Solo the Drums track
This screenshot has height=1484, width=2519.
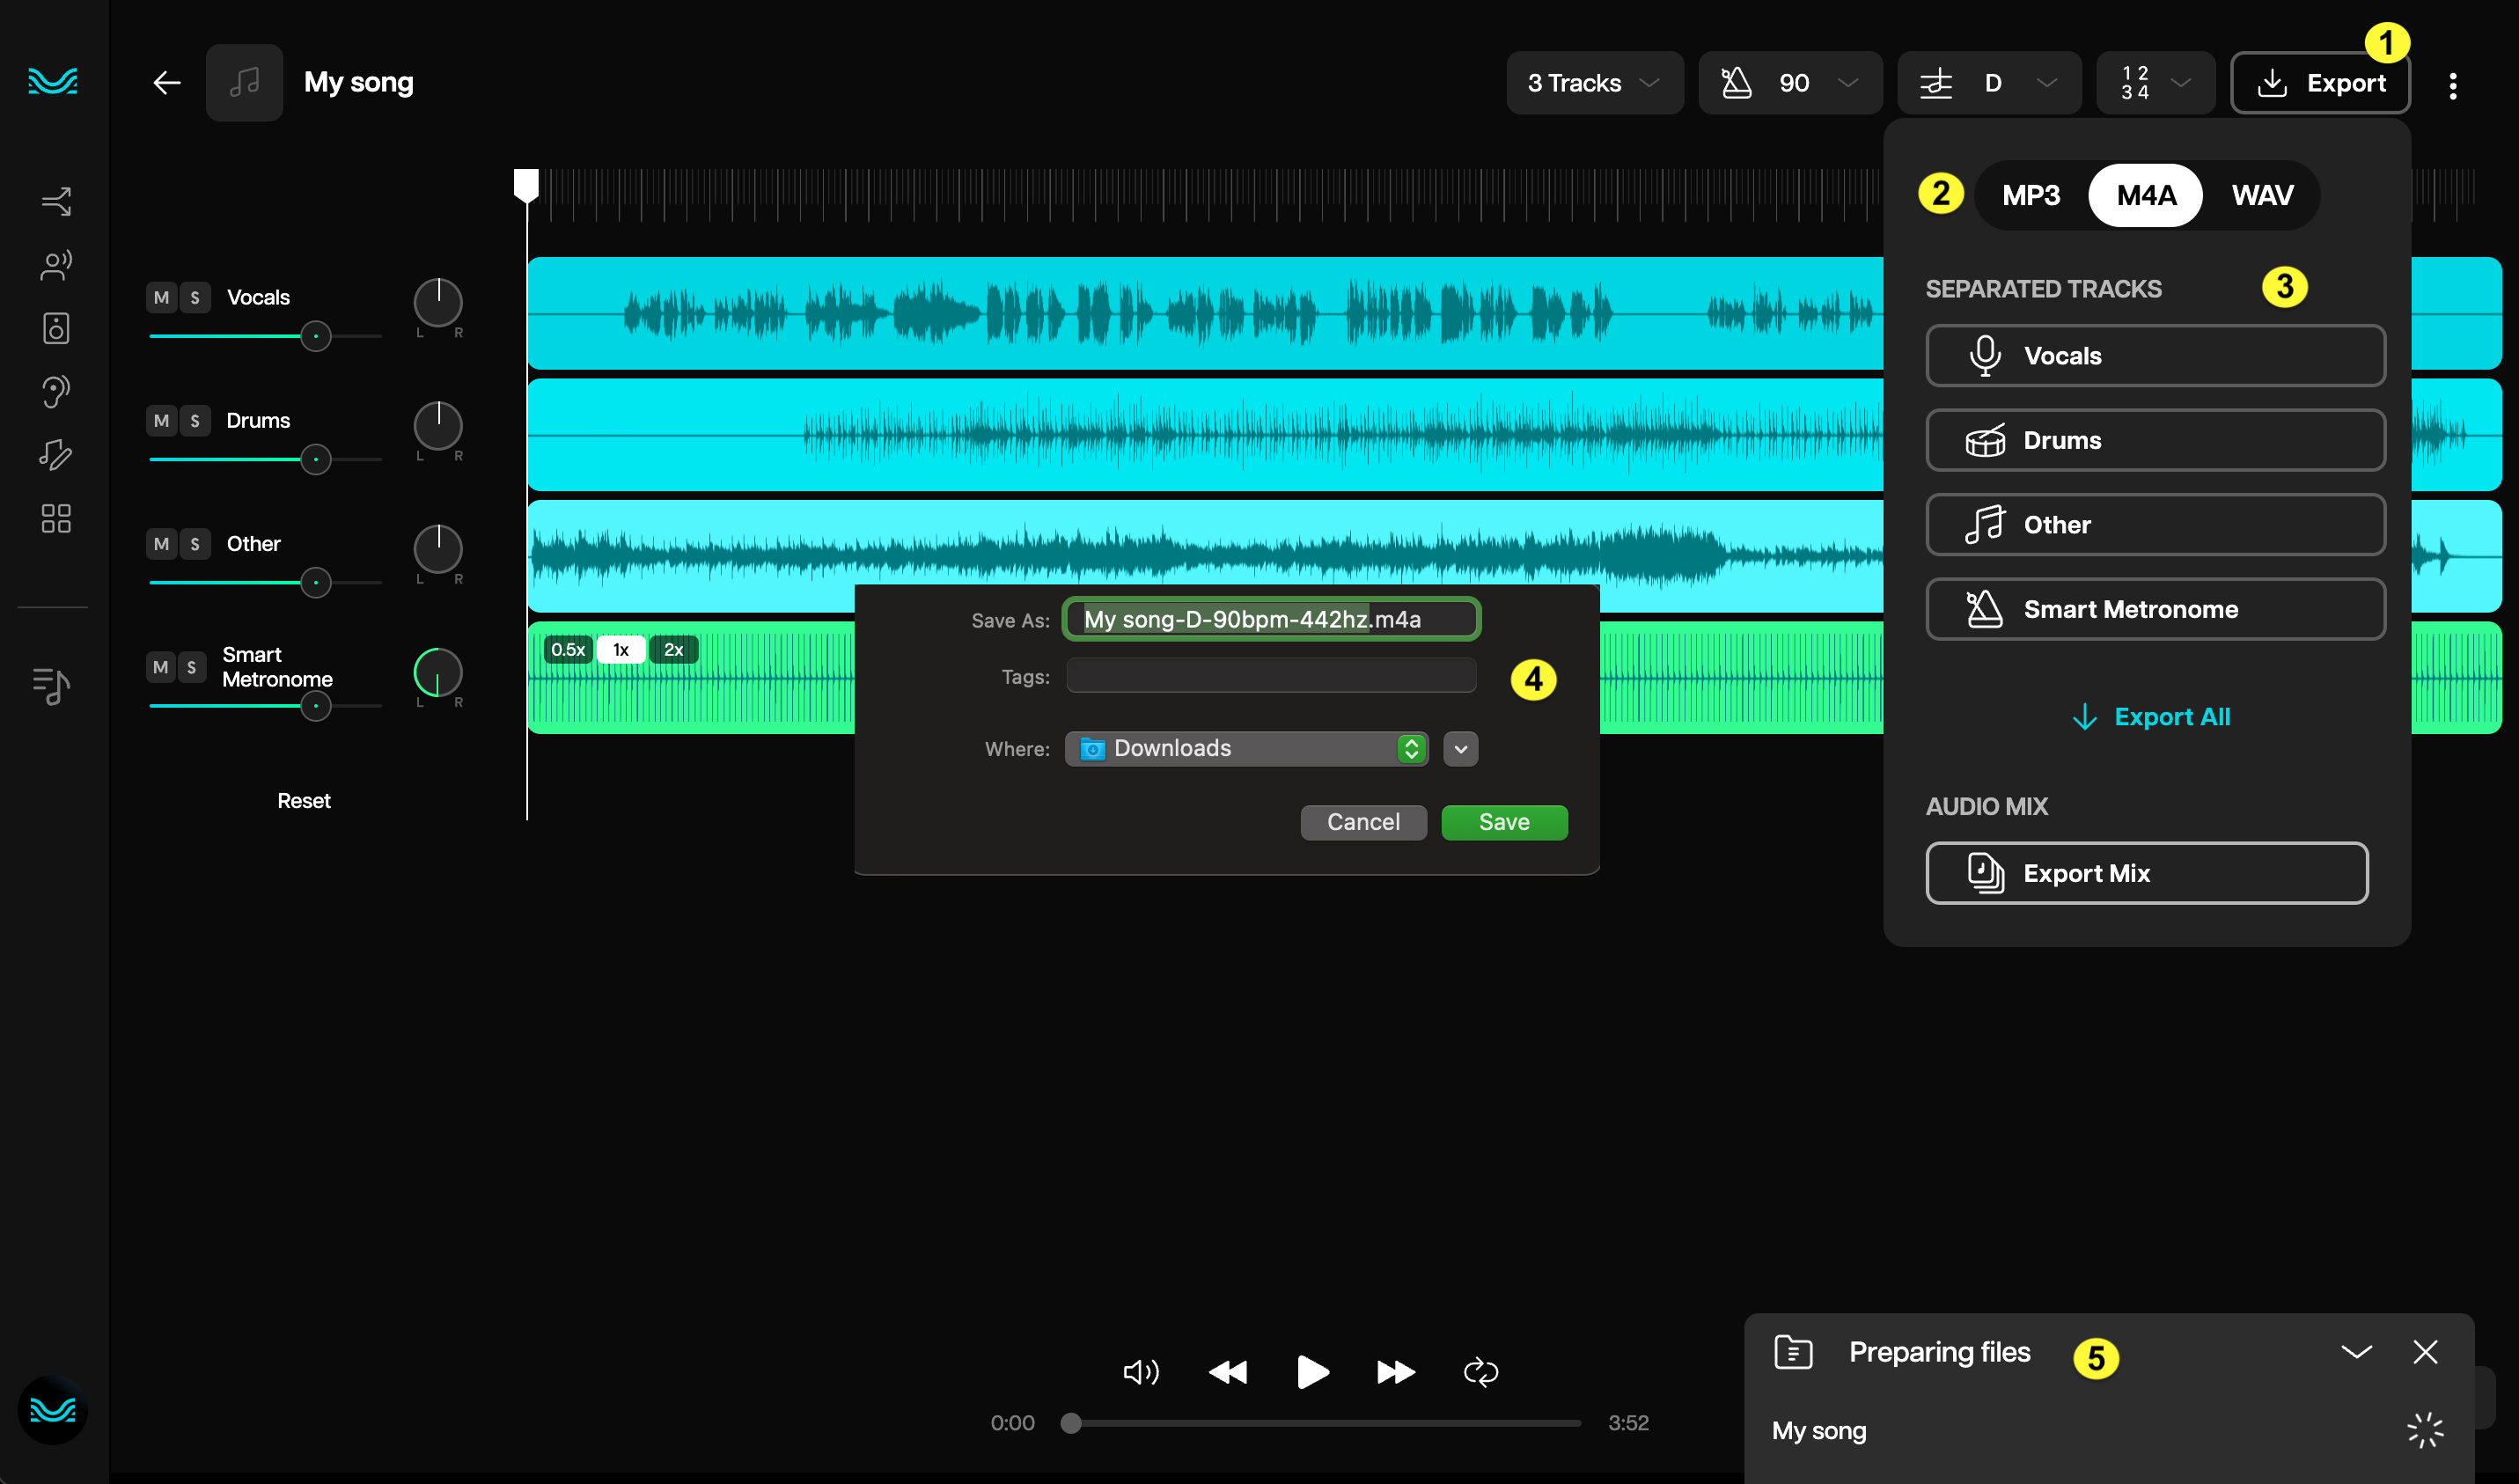point(195,420)
